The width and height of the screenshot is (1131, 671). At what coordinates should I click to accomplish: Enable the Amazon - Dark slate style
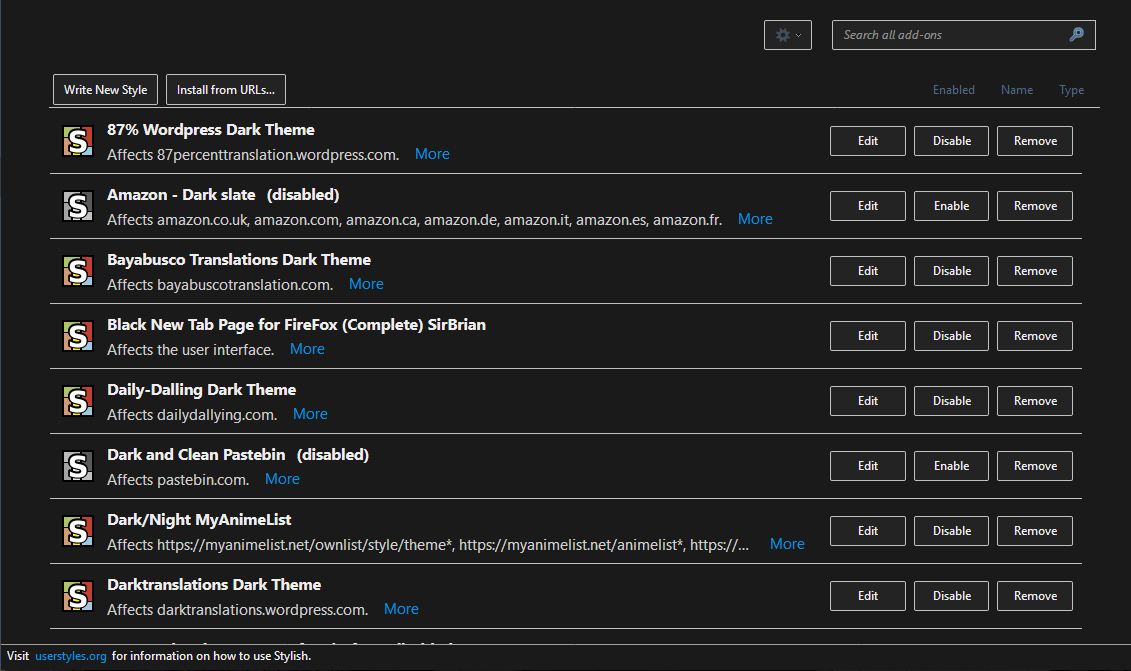(951, 206)
